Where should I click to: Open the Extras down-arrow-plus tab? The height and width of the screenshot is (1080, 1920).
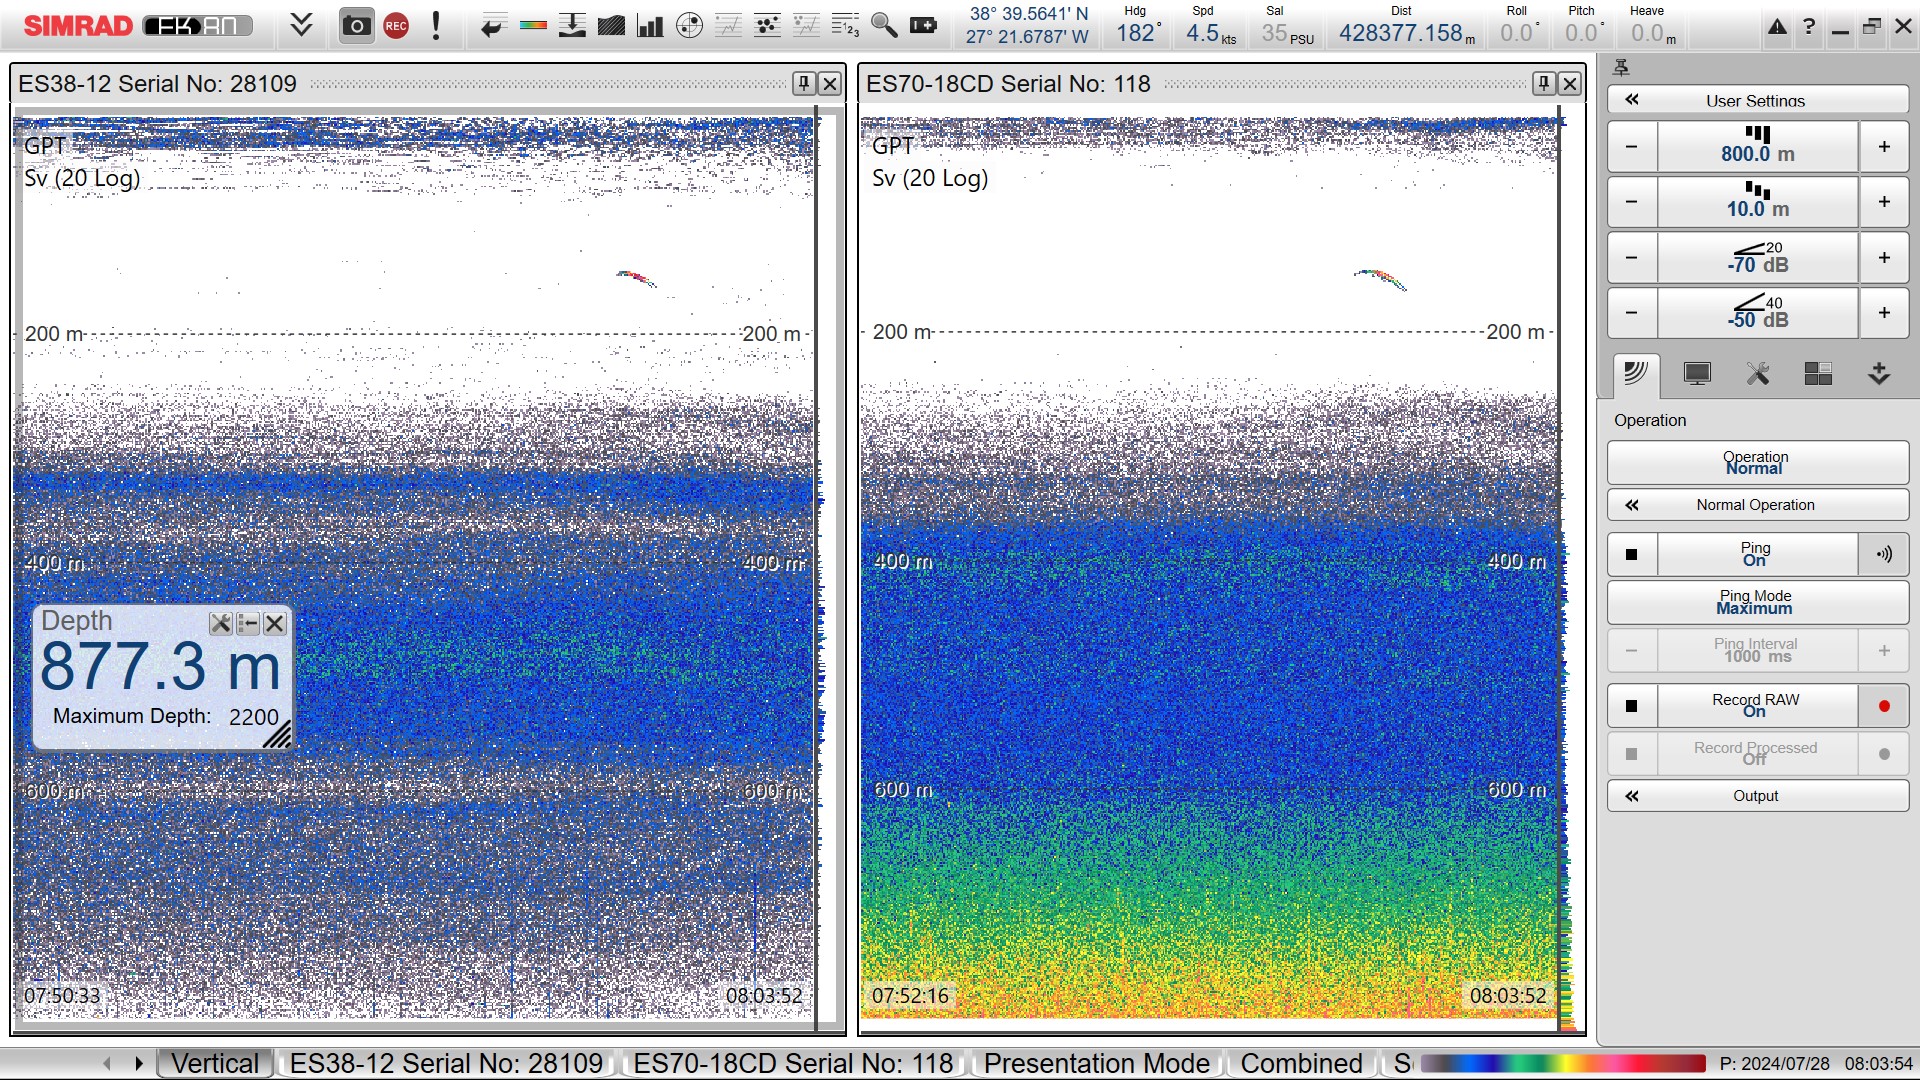click(1879, 375)
